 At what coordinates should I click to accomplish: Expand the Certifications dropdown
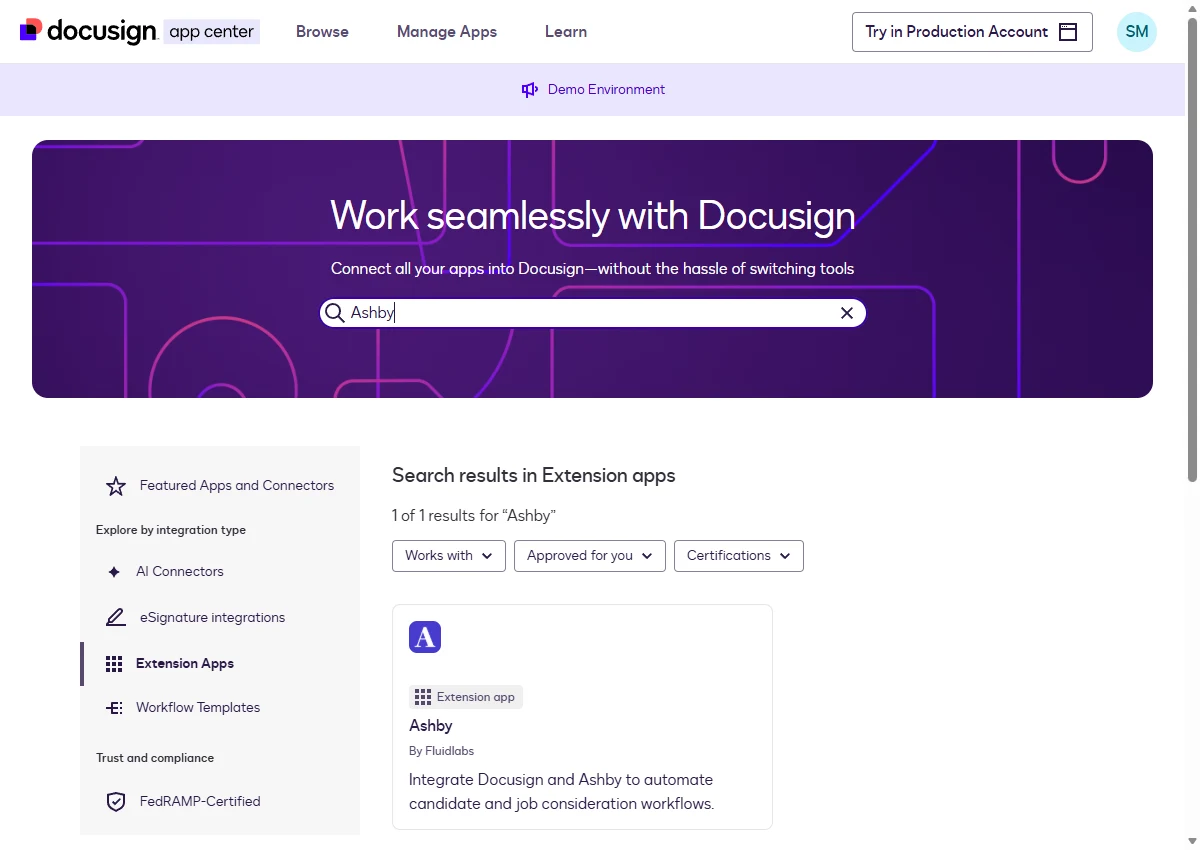pyautogui.click(x=739, y=556)
